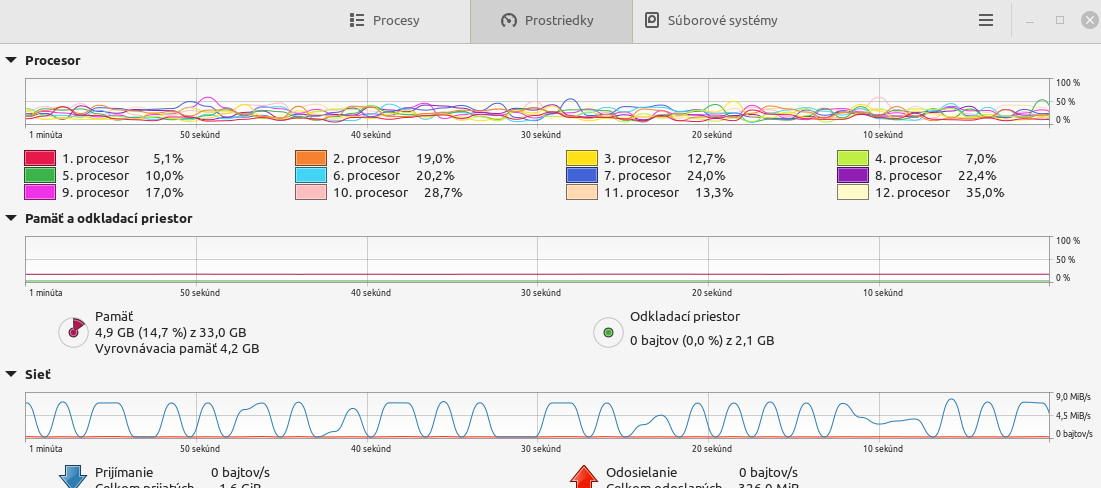Image resolution: width=1101 pixels, height=488 pixels.
Task: Change color of 1. procesor swatch
Action: [x=39, y=158]
